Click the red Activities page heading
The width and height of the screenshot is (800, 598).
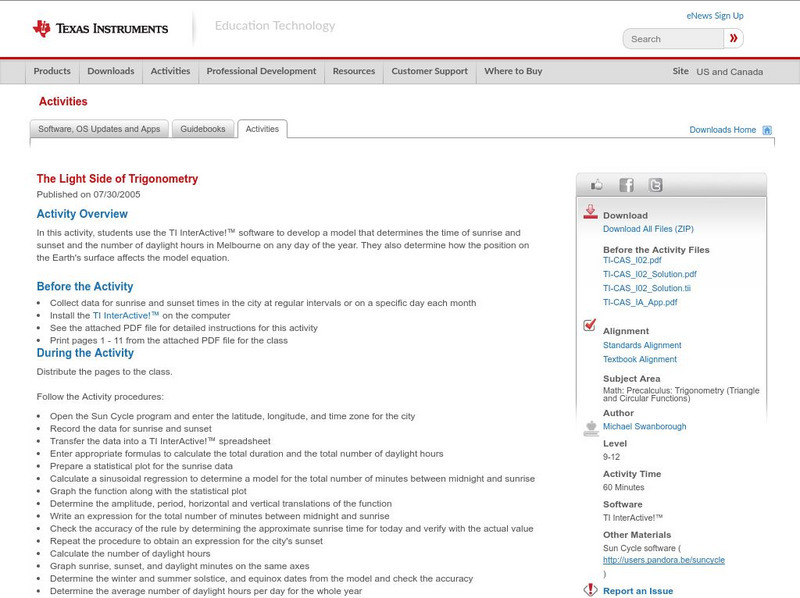63,102
